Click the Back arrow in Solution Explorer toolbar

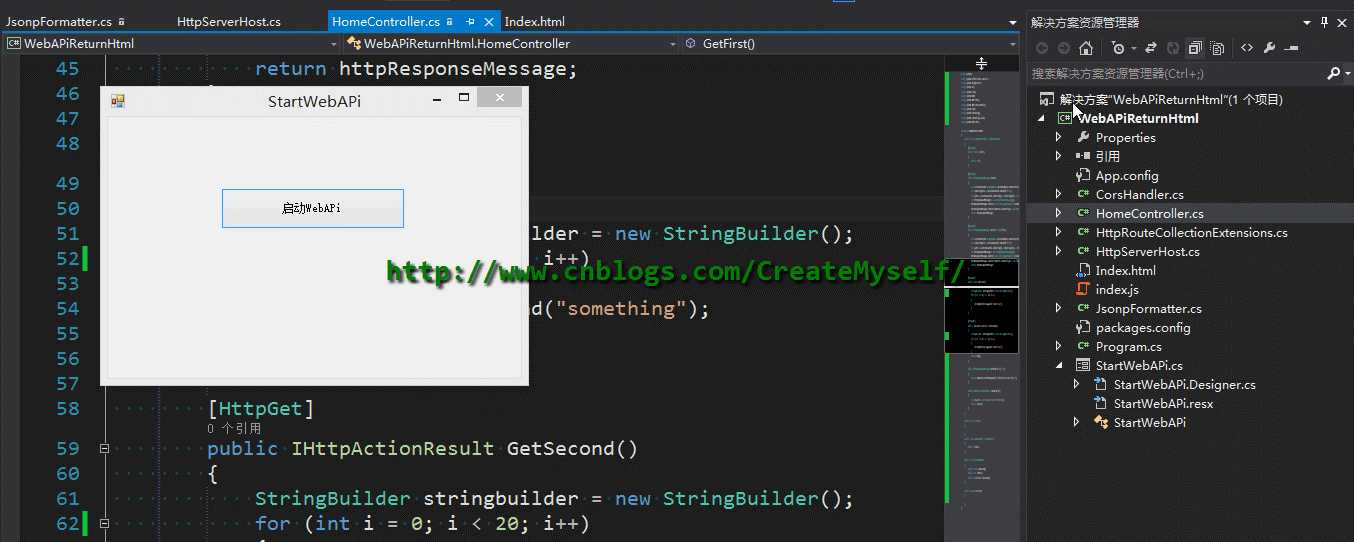[1041, 48]
